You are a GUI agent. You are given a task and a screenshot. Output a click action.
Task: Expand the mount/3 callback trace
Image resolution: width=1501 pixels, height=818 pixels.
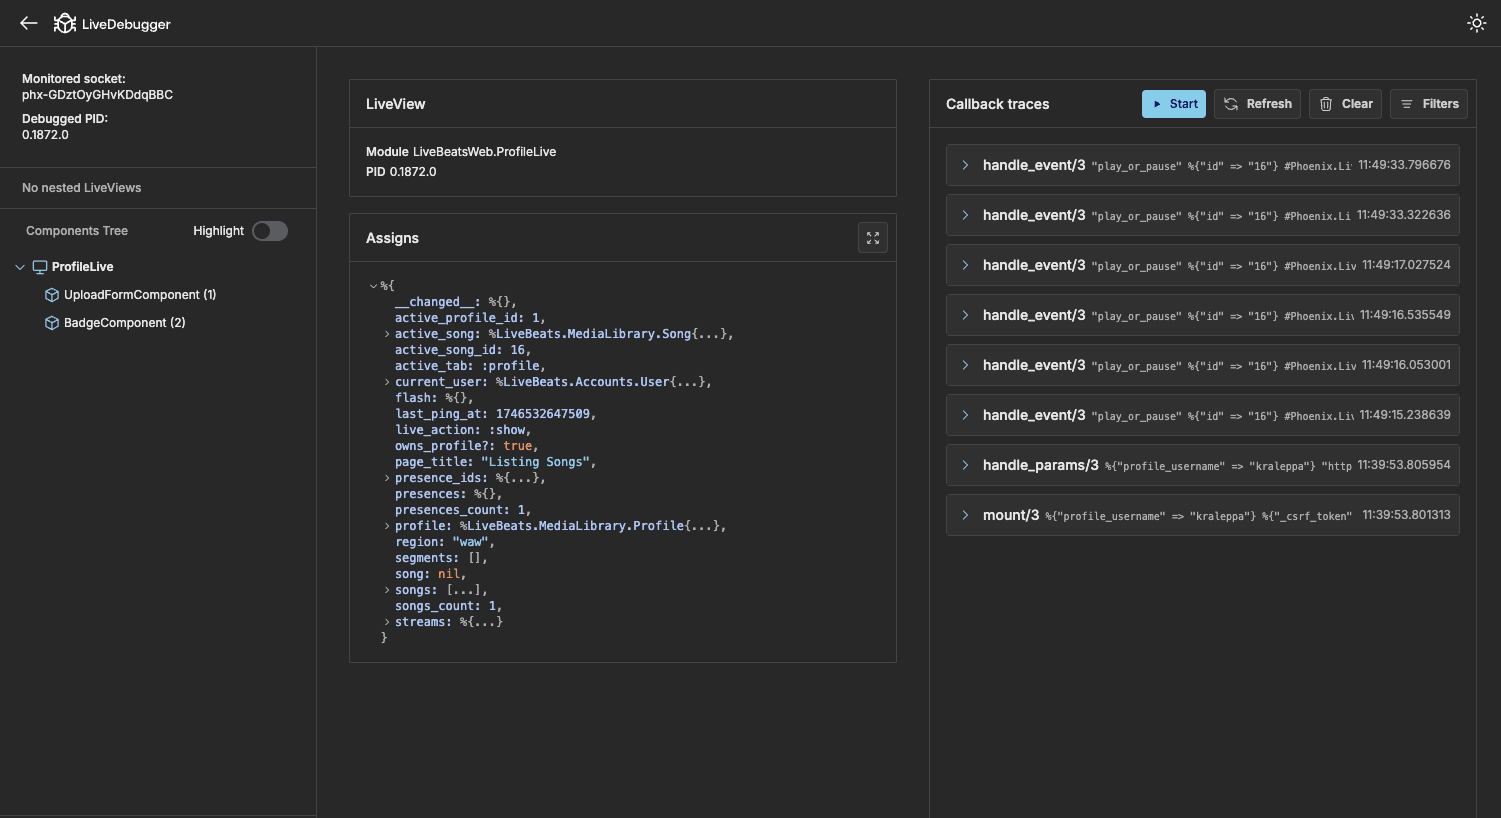(x=965, y=515)
